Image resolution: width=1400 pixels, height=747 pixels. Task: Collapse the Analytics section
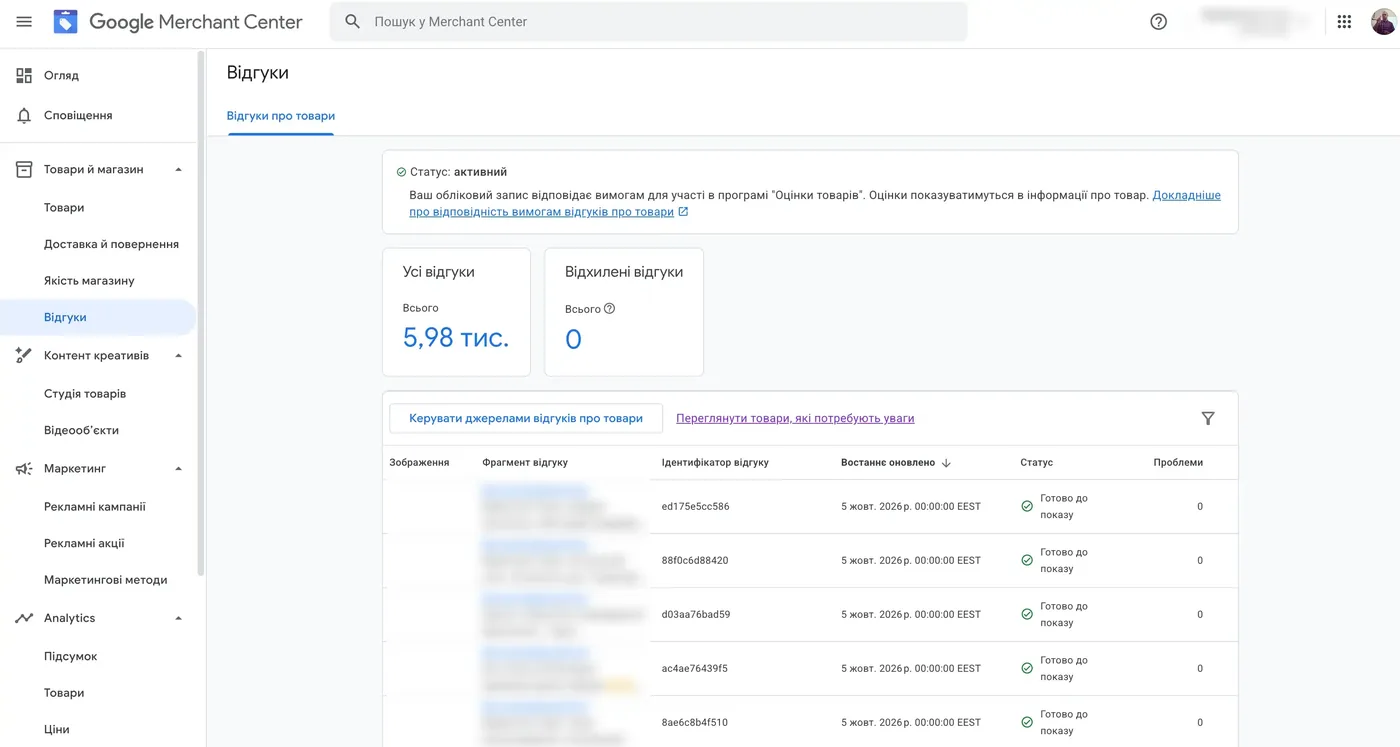[179, 618]
